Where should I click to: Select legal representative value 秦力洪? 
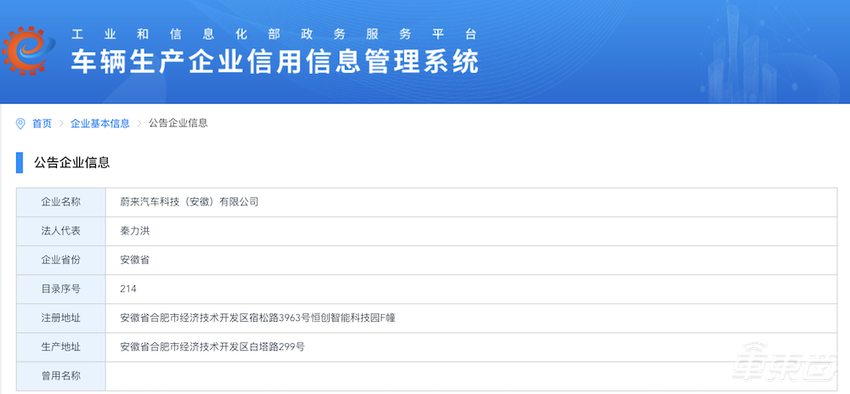(134, 231)
